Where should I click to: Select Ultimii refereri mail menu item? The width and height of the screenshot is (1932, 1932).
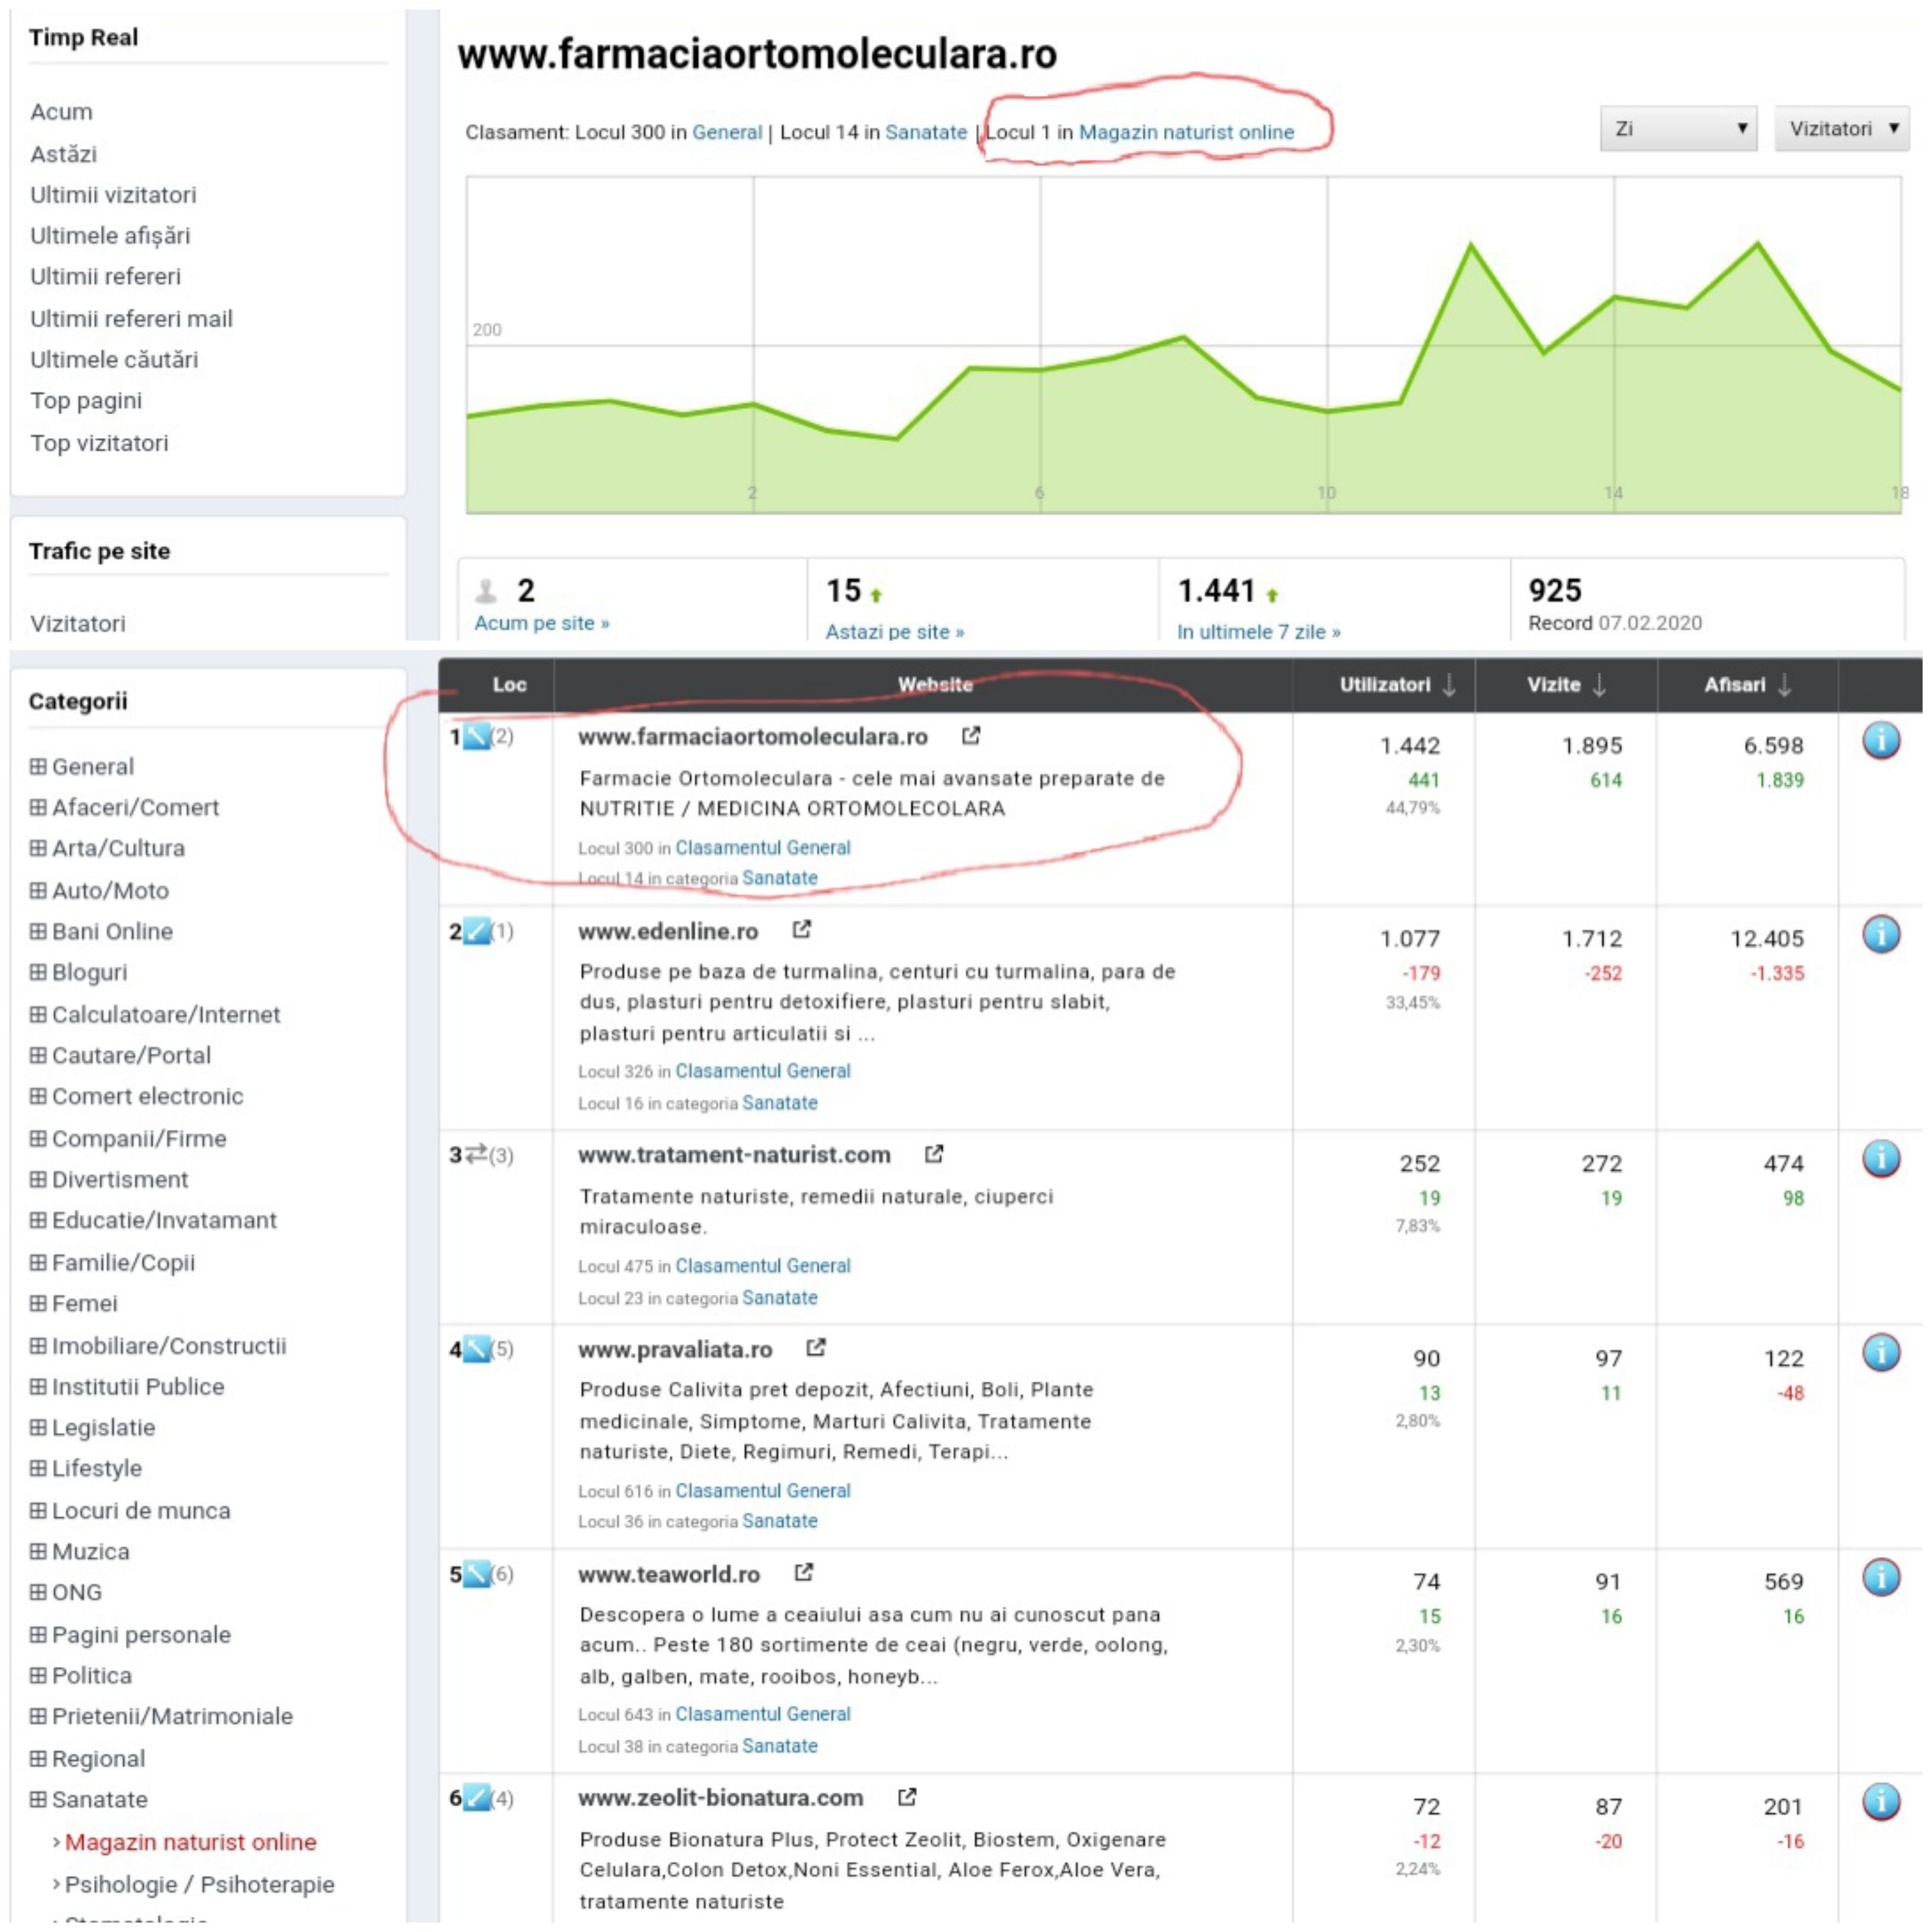point(131,319)
